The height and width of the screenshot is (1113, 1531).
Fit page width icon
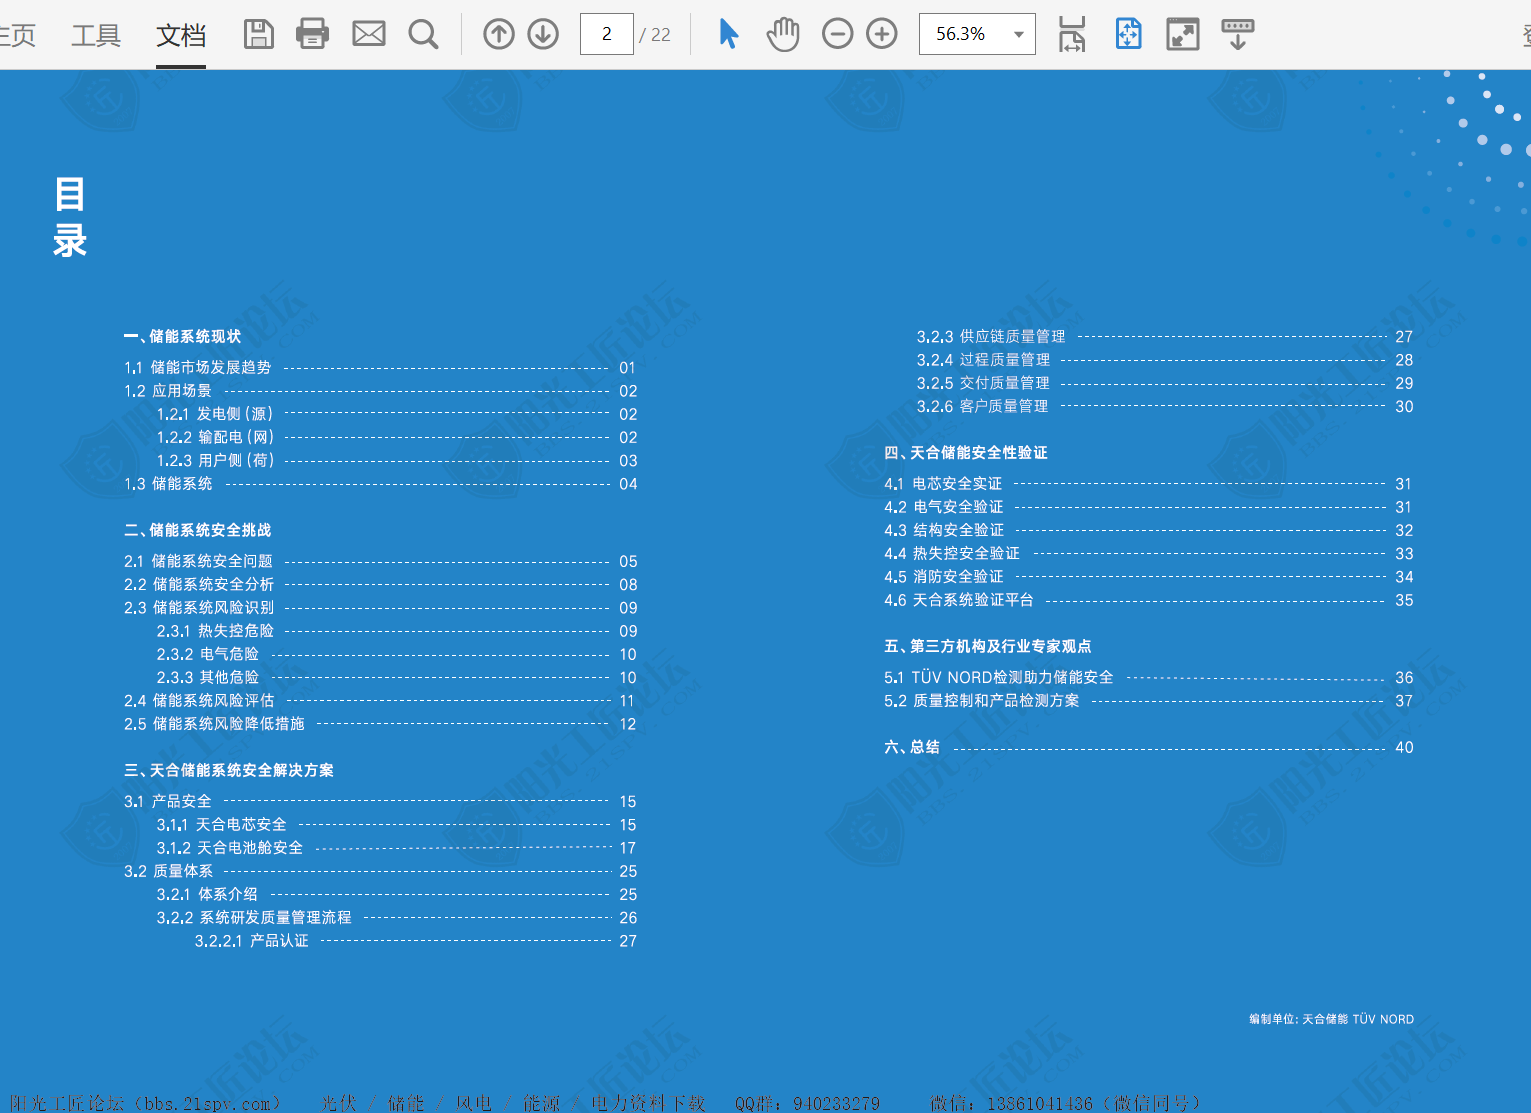pos(1072,34)
